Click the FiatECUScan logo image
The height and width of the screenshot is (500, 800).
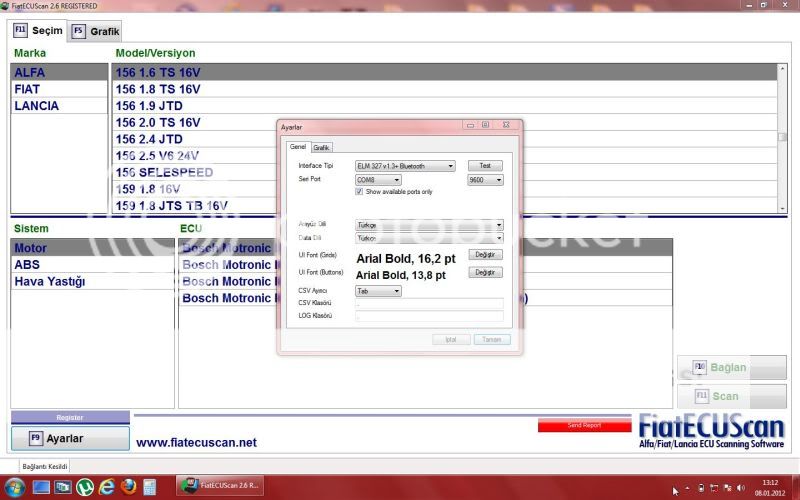(x=712, y=432)
